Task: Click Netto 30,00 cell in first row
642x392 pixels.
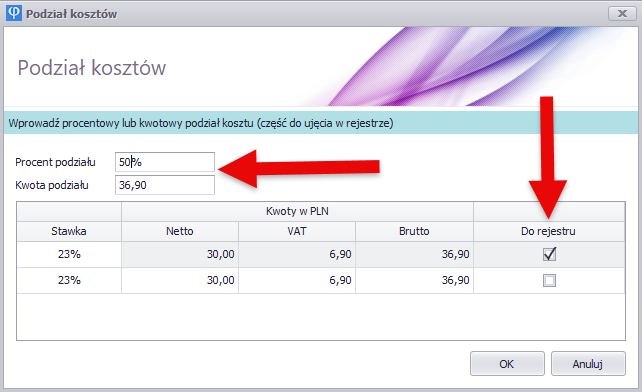Action: click(x=180, y=254)
